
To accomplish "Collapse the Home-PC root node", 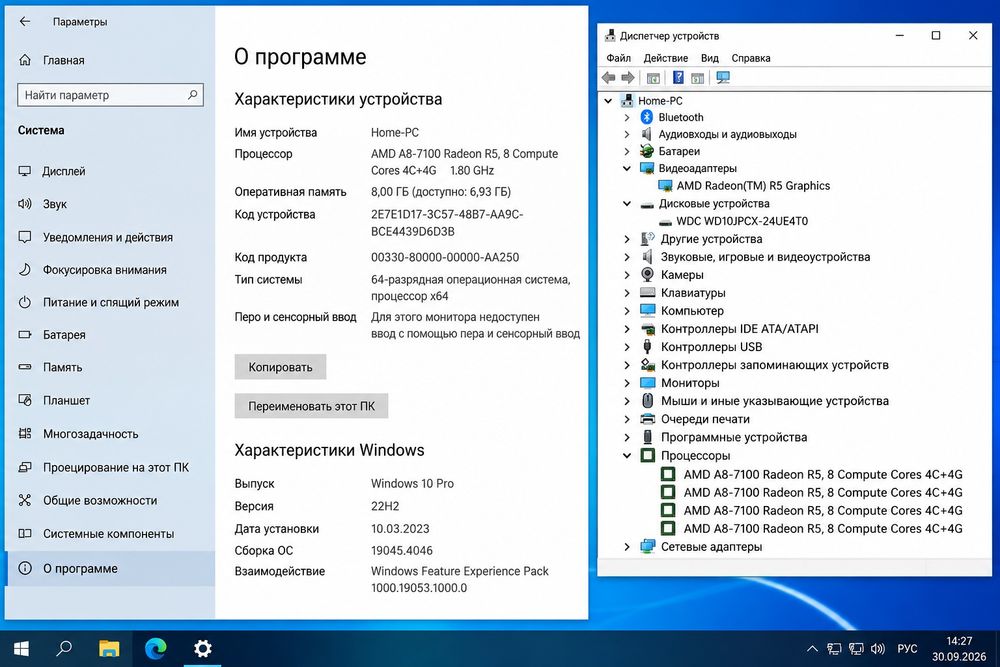I will [x=608, y=101].
